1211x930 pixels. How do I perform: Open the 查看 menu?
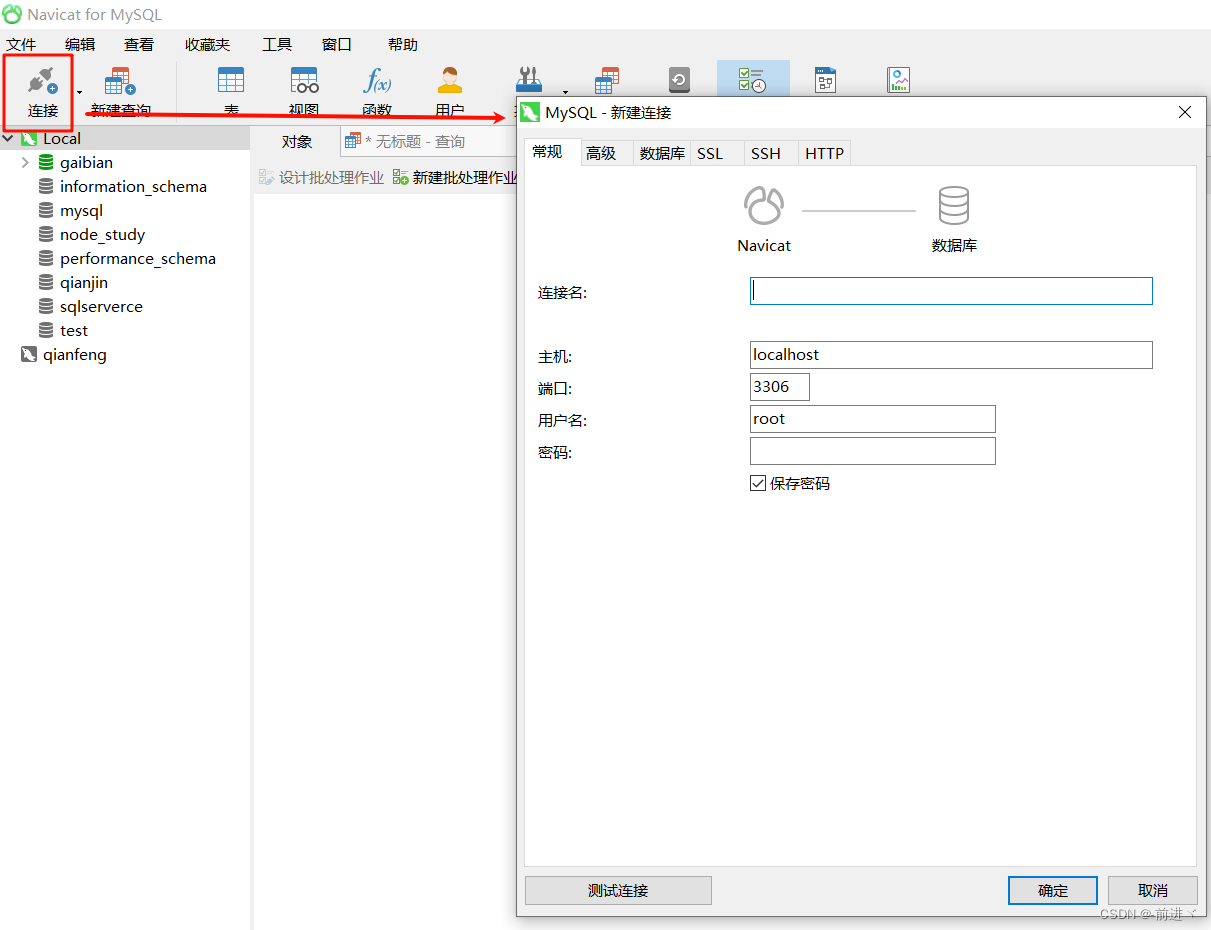pyautogui.click(x=139, y=44)
